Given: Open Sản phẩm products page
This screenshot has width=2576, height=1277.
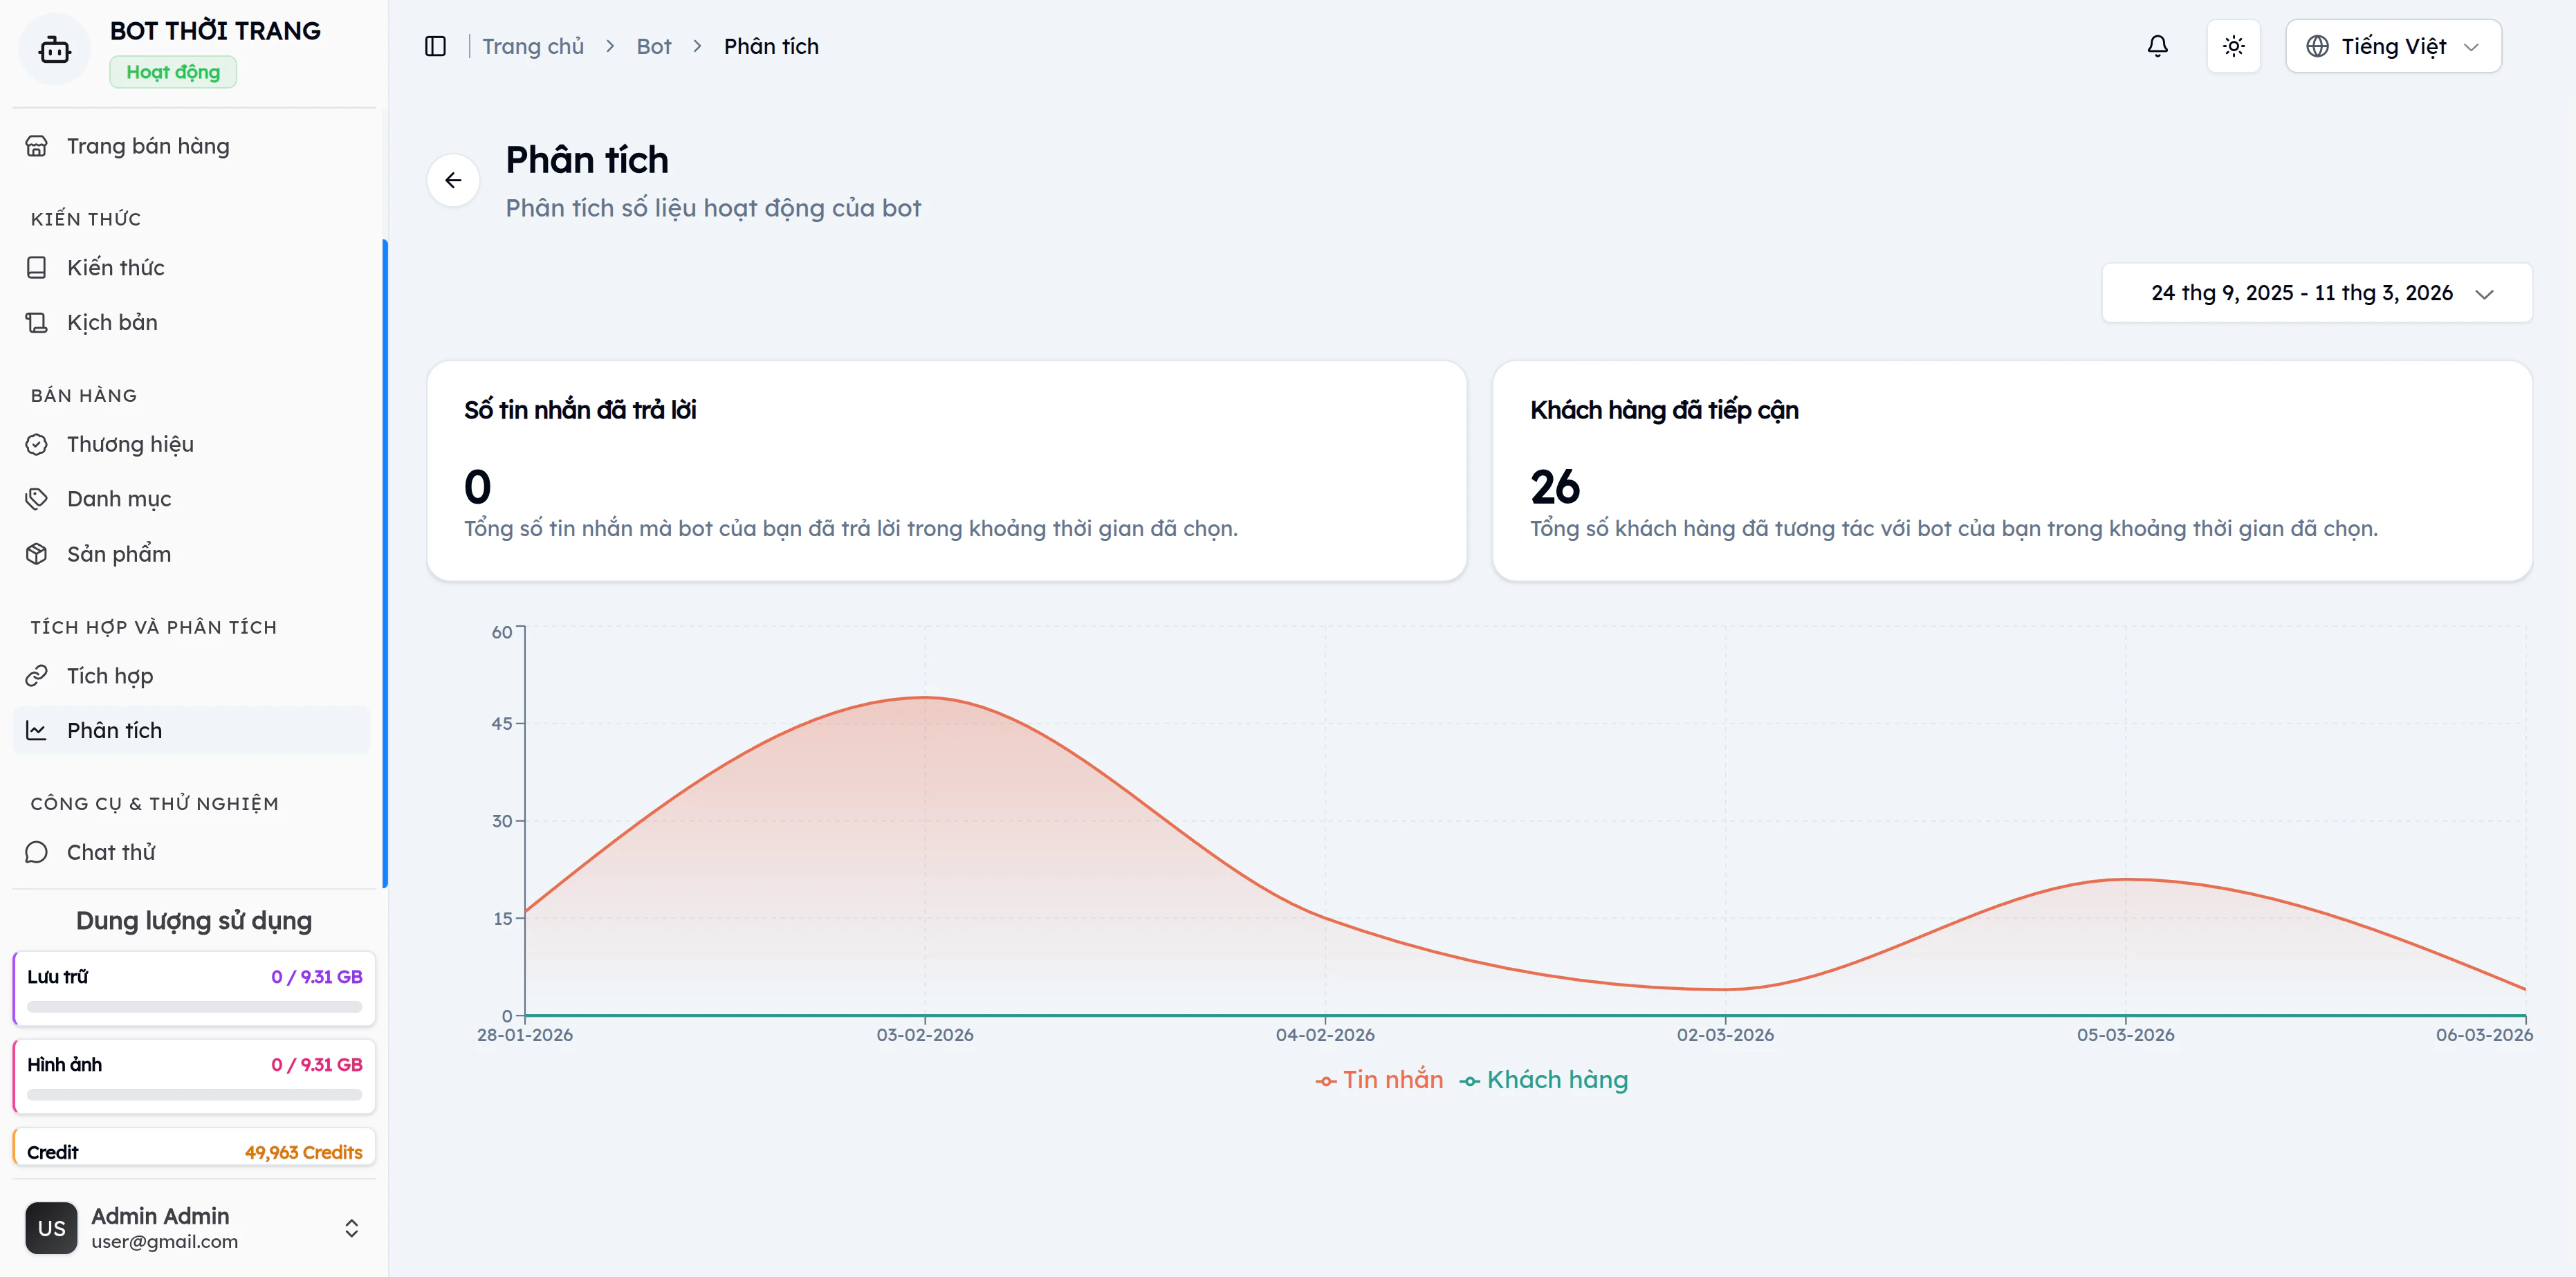Looking at the screenshot, I should point(118,554).
